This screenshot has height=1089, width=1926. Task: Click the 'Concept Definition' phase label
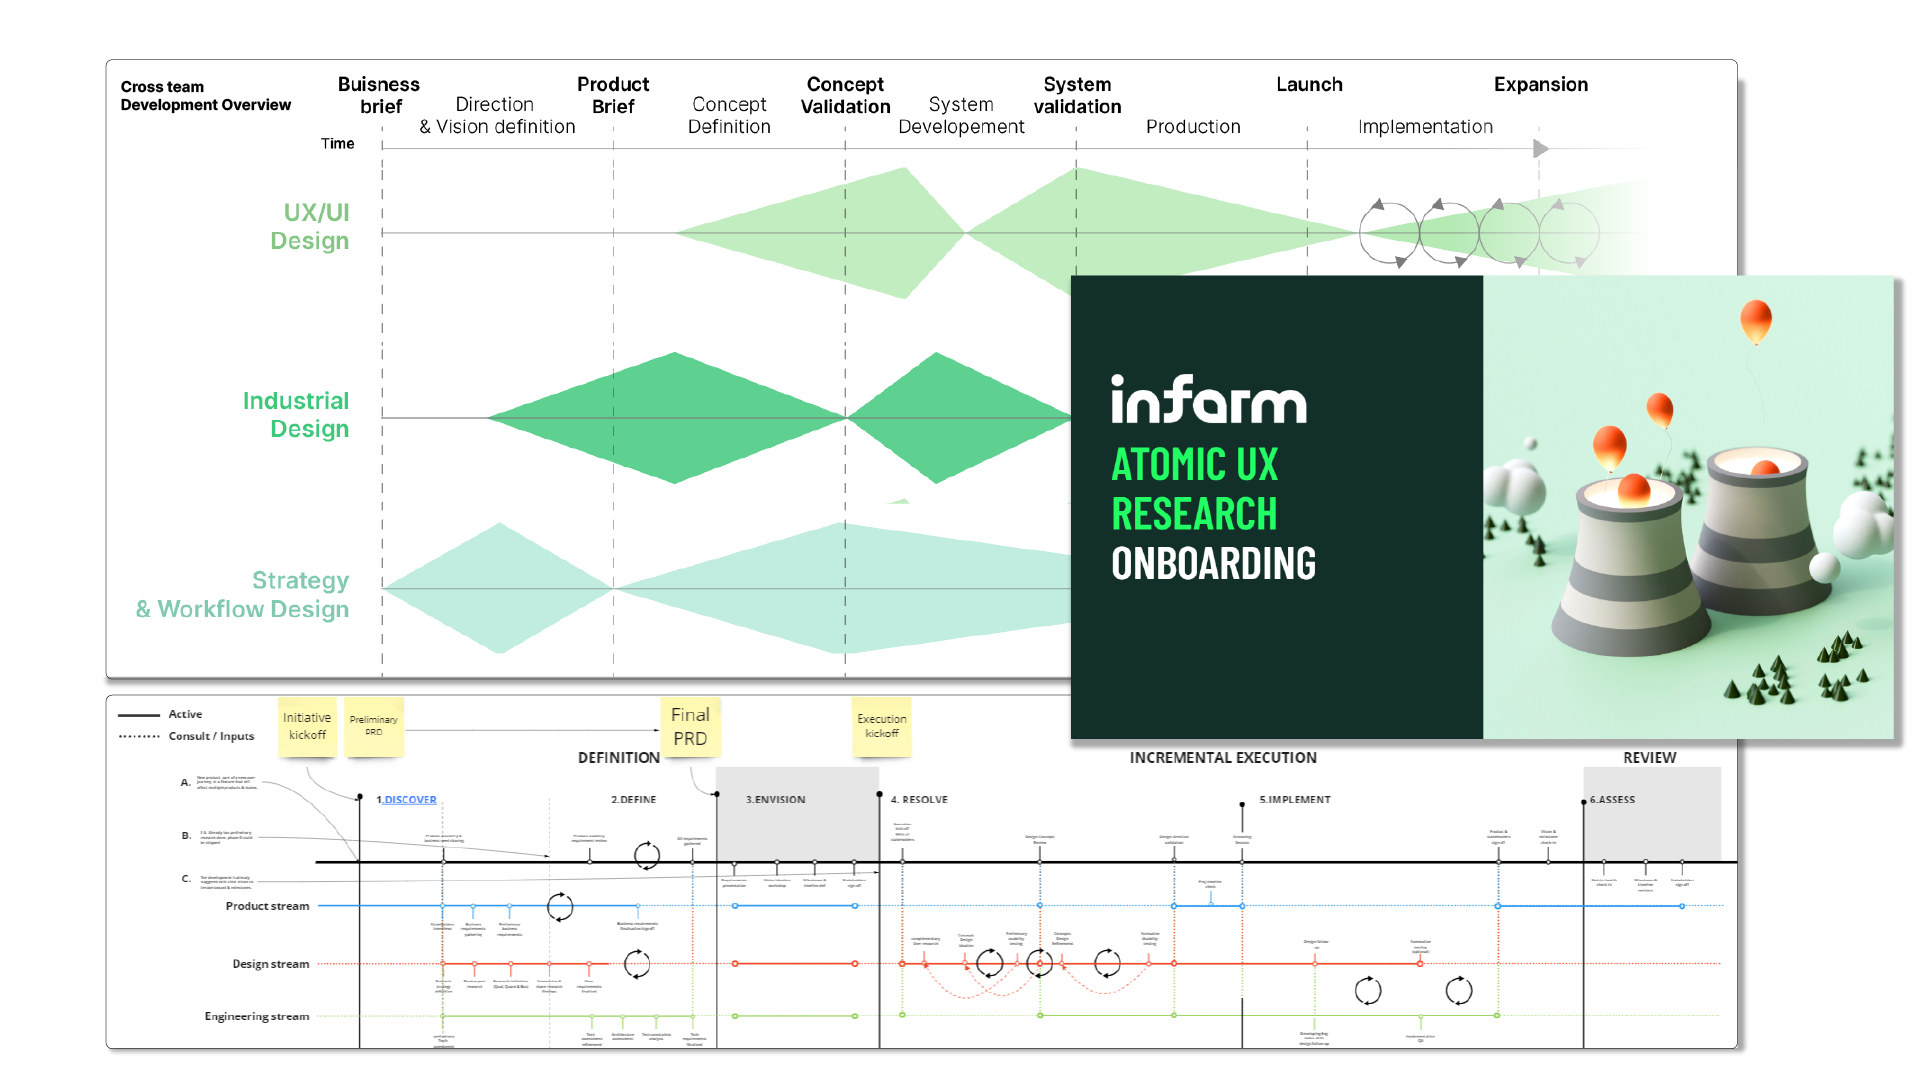[729, 116]
